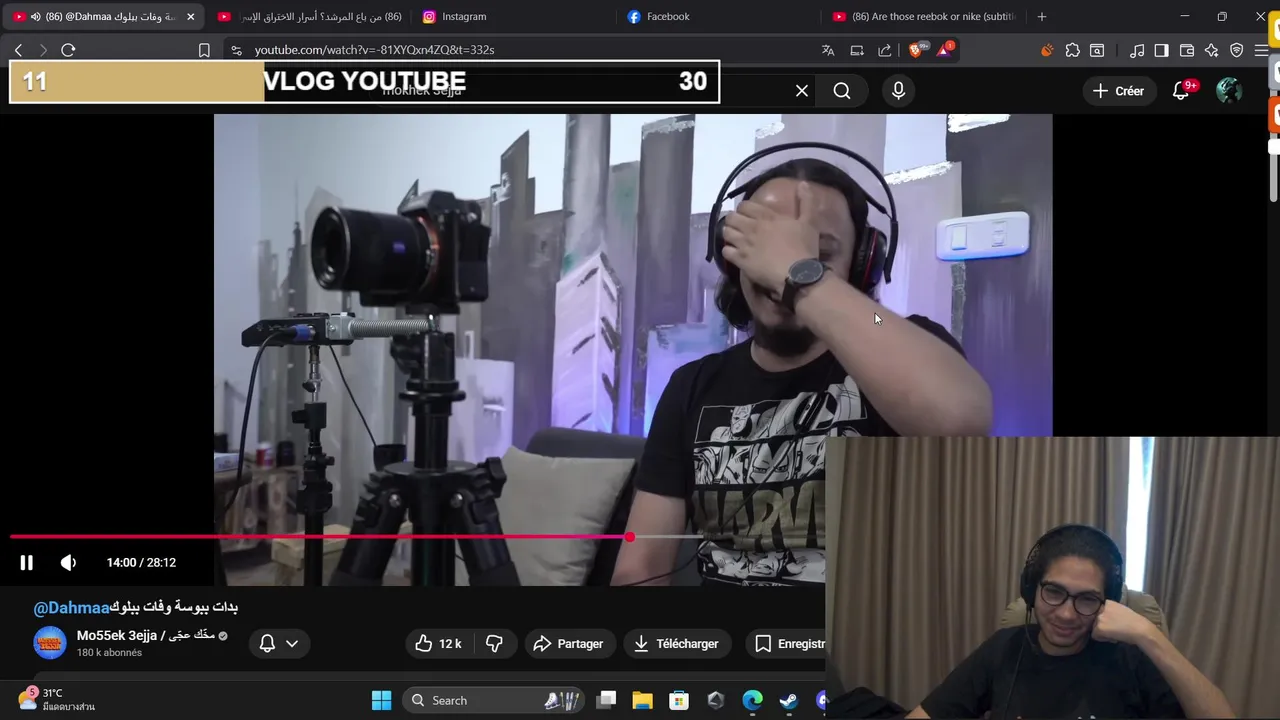Open the Windows Start menu
Image resolution: width=1280 pixels, height=720 pixels.
click(381, 701)
